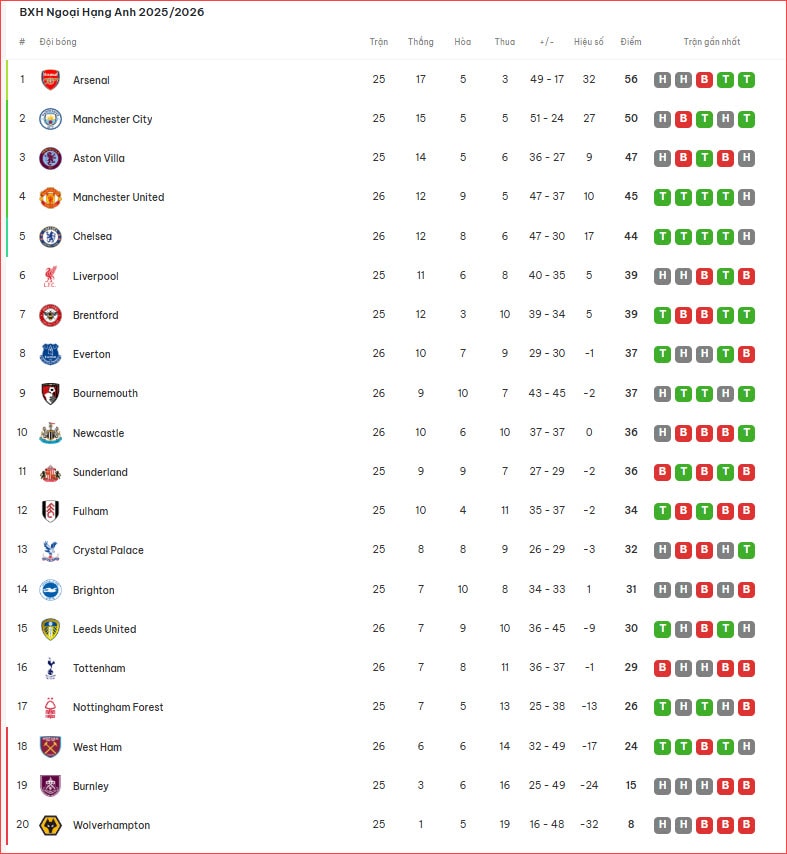
Task: Click the Tottenham club logo
Action: pyautogui.click(x=50, y=668)
